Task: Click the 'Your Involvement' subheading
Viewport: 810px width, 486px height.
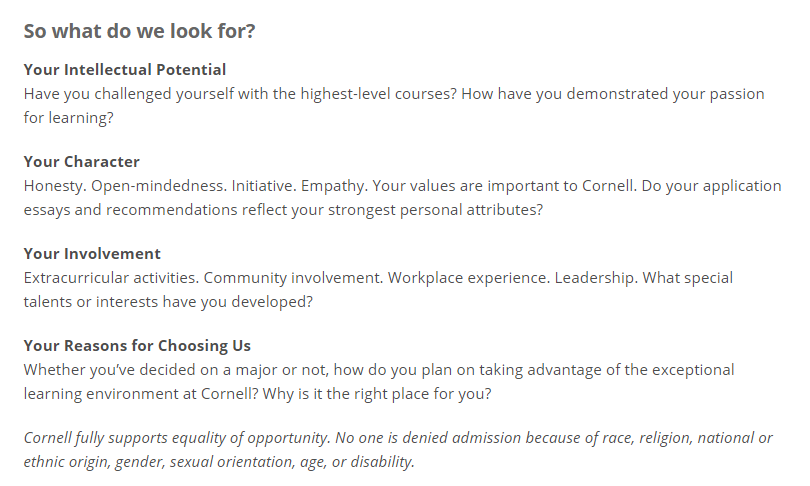Action: [x=92, y=254]
